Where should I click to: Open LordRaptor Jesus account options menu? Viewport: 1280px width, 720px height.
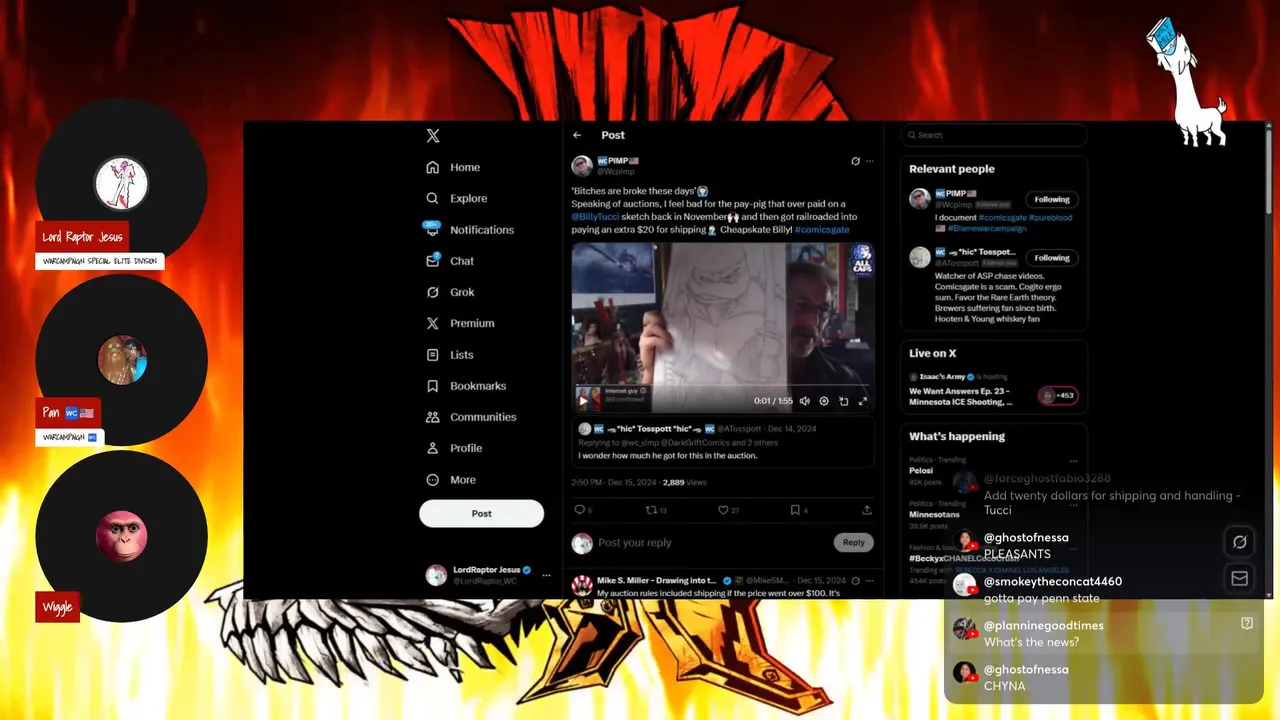(546, 575)
